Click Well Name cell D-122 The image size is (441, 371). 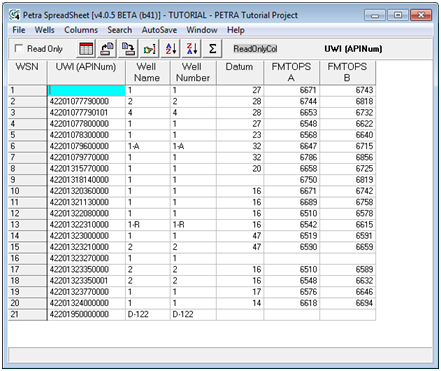(148, 314)
